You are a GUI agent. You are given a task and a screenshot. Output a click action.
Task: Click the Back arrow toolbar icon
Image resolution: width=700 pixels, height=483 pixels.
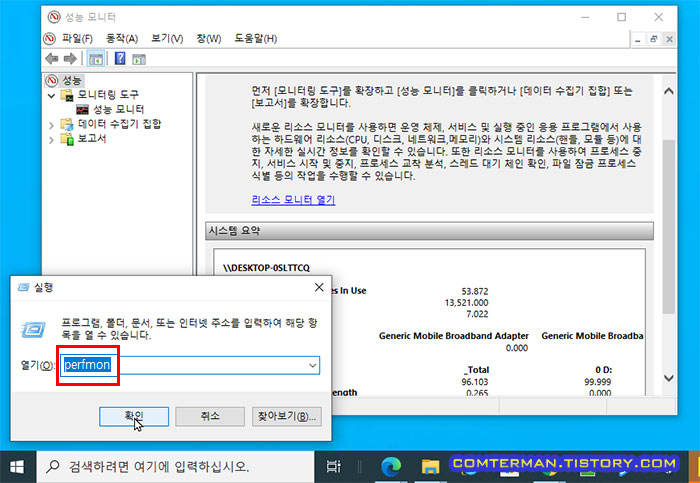pyautogui.click(x=52, y=58)
